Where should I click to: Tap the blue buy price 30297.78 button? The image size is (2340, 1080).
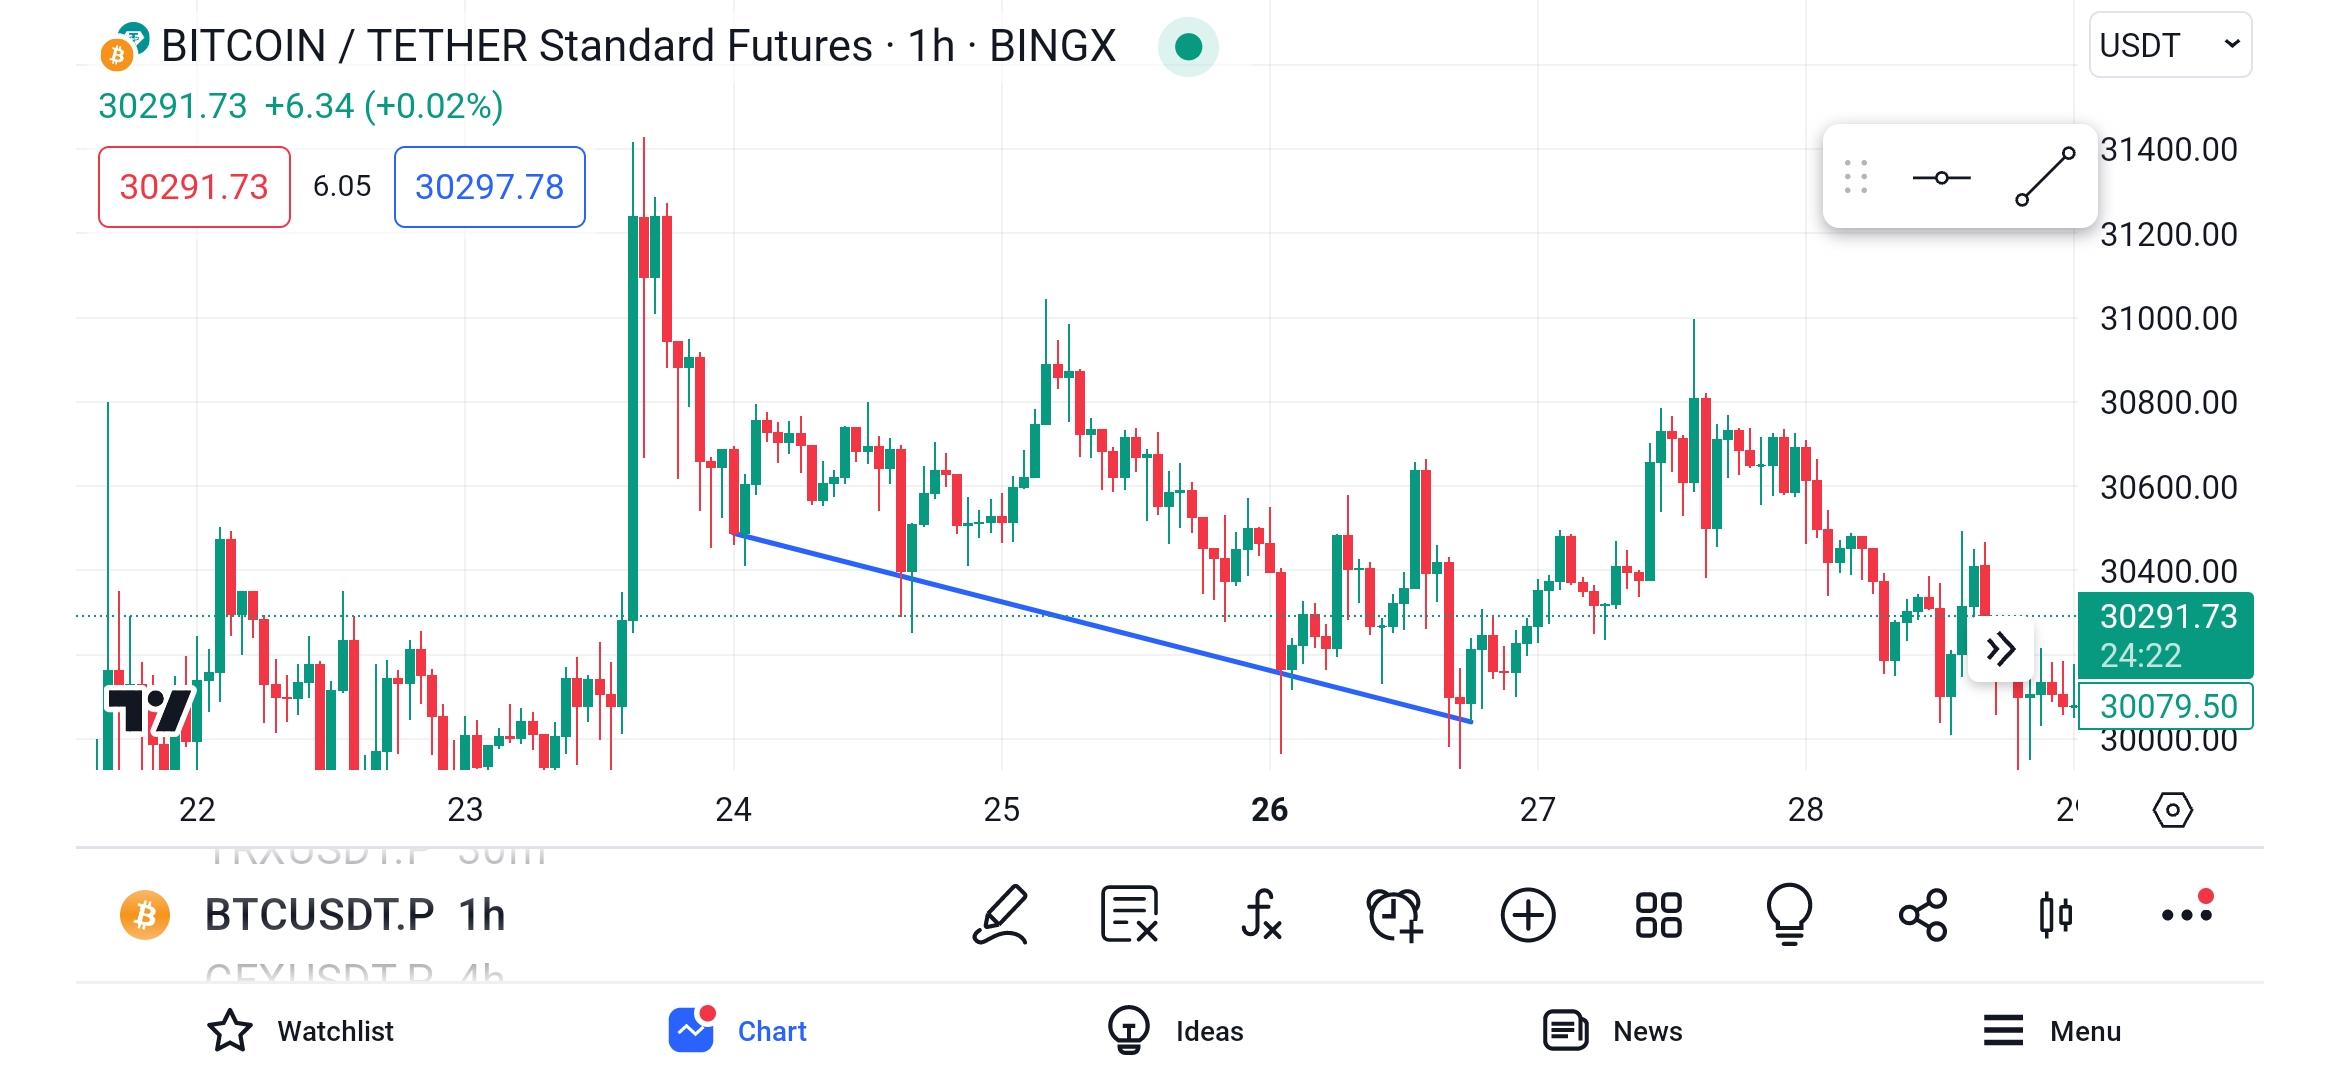(490, 187)
